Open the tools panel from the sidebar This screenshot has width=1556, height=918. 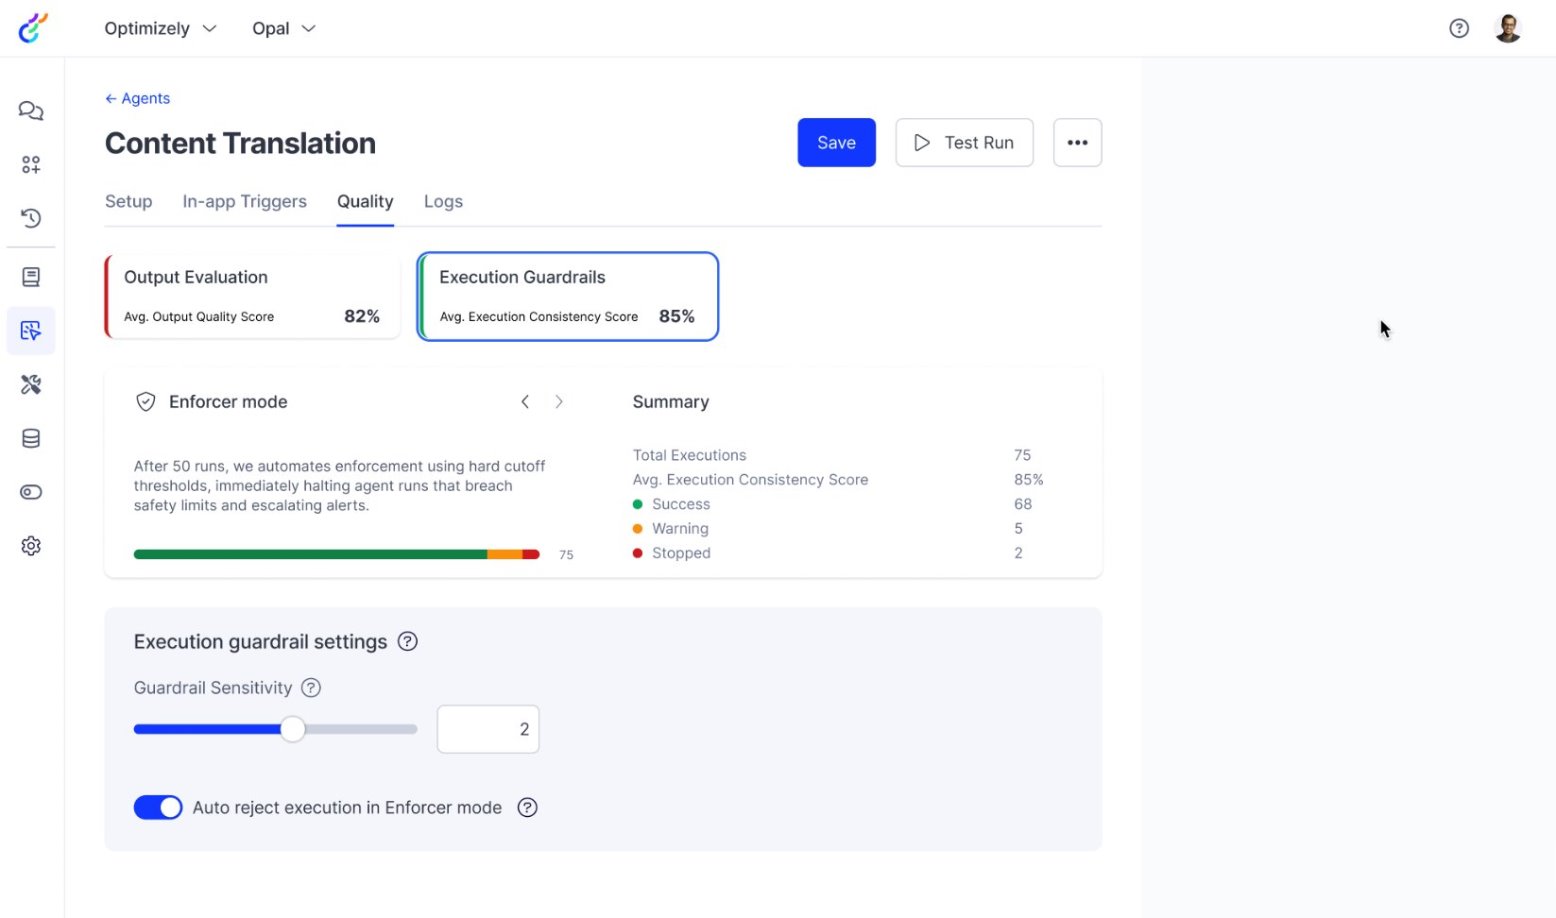click(x=30, y=384)
